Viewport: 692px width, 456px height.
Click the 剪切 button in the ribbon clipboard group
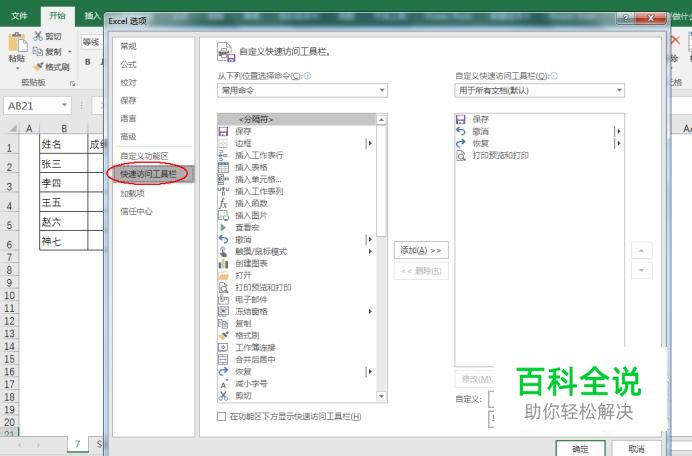click(48, 36)
